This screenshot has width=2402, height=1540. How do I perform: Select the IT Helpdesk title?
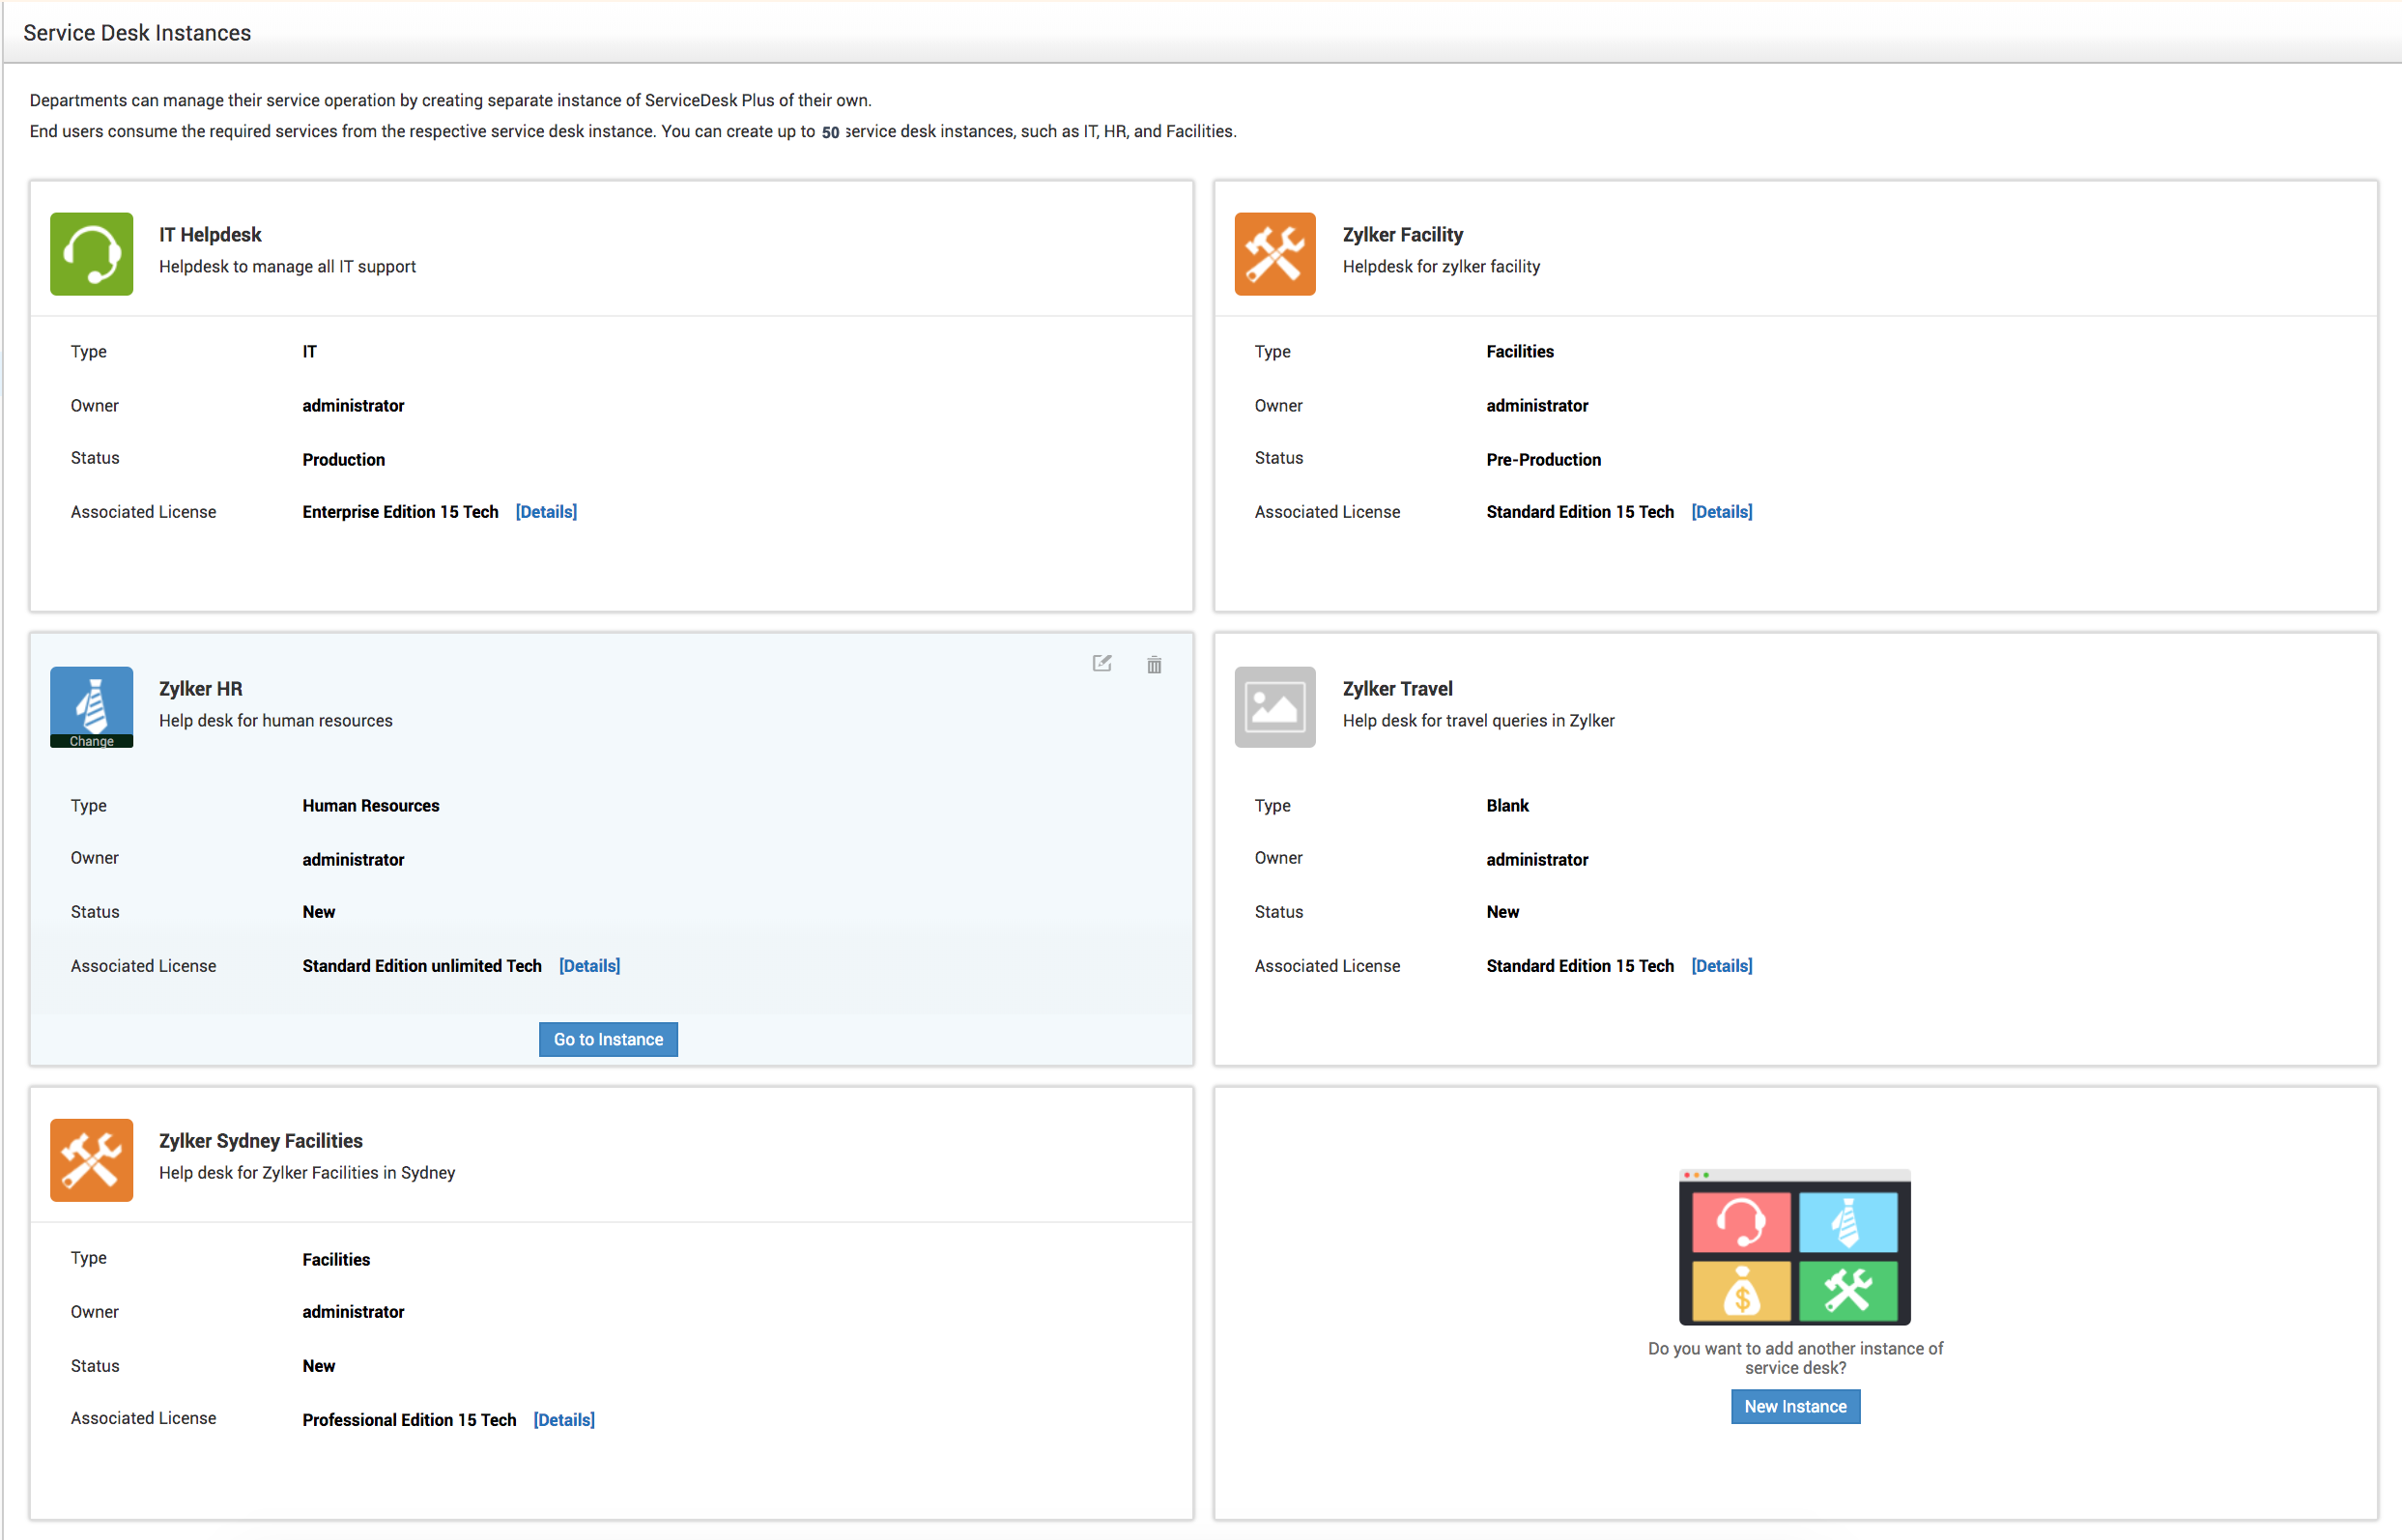(210, 235)
